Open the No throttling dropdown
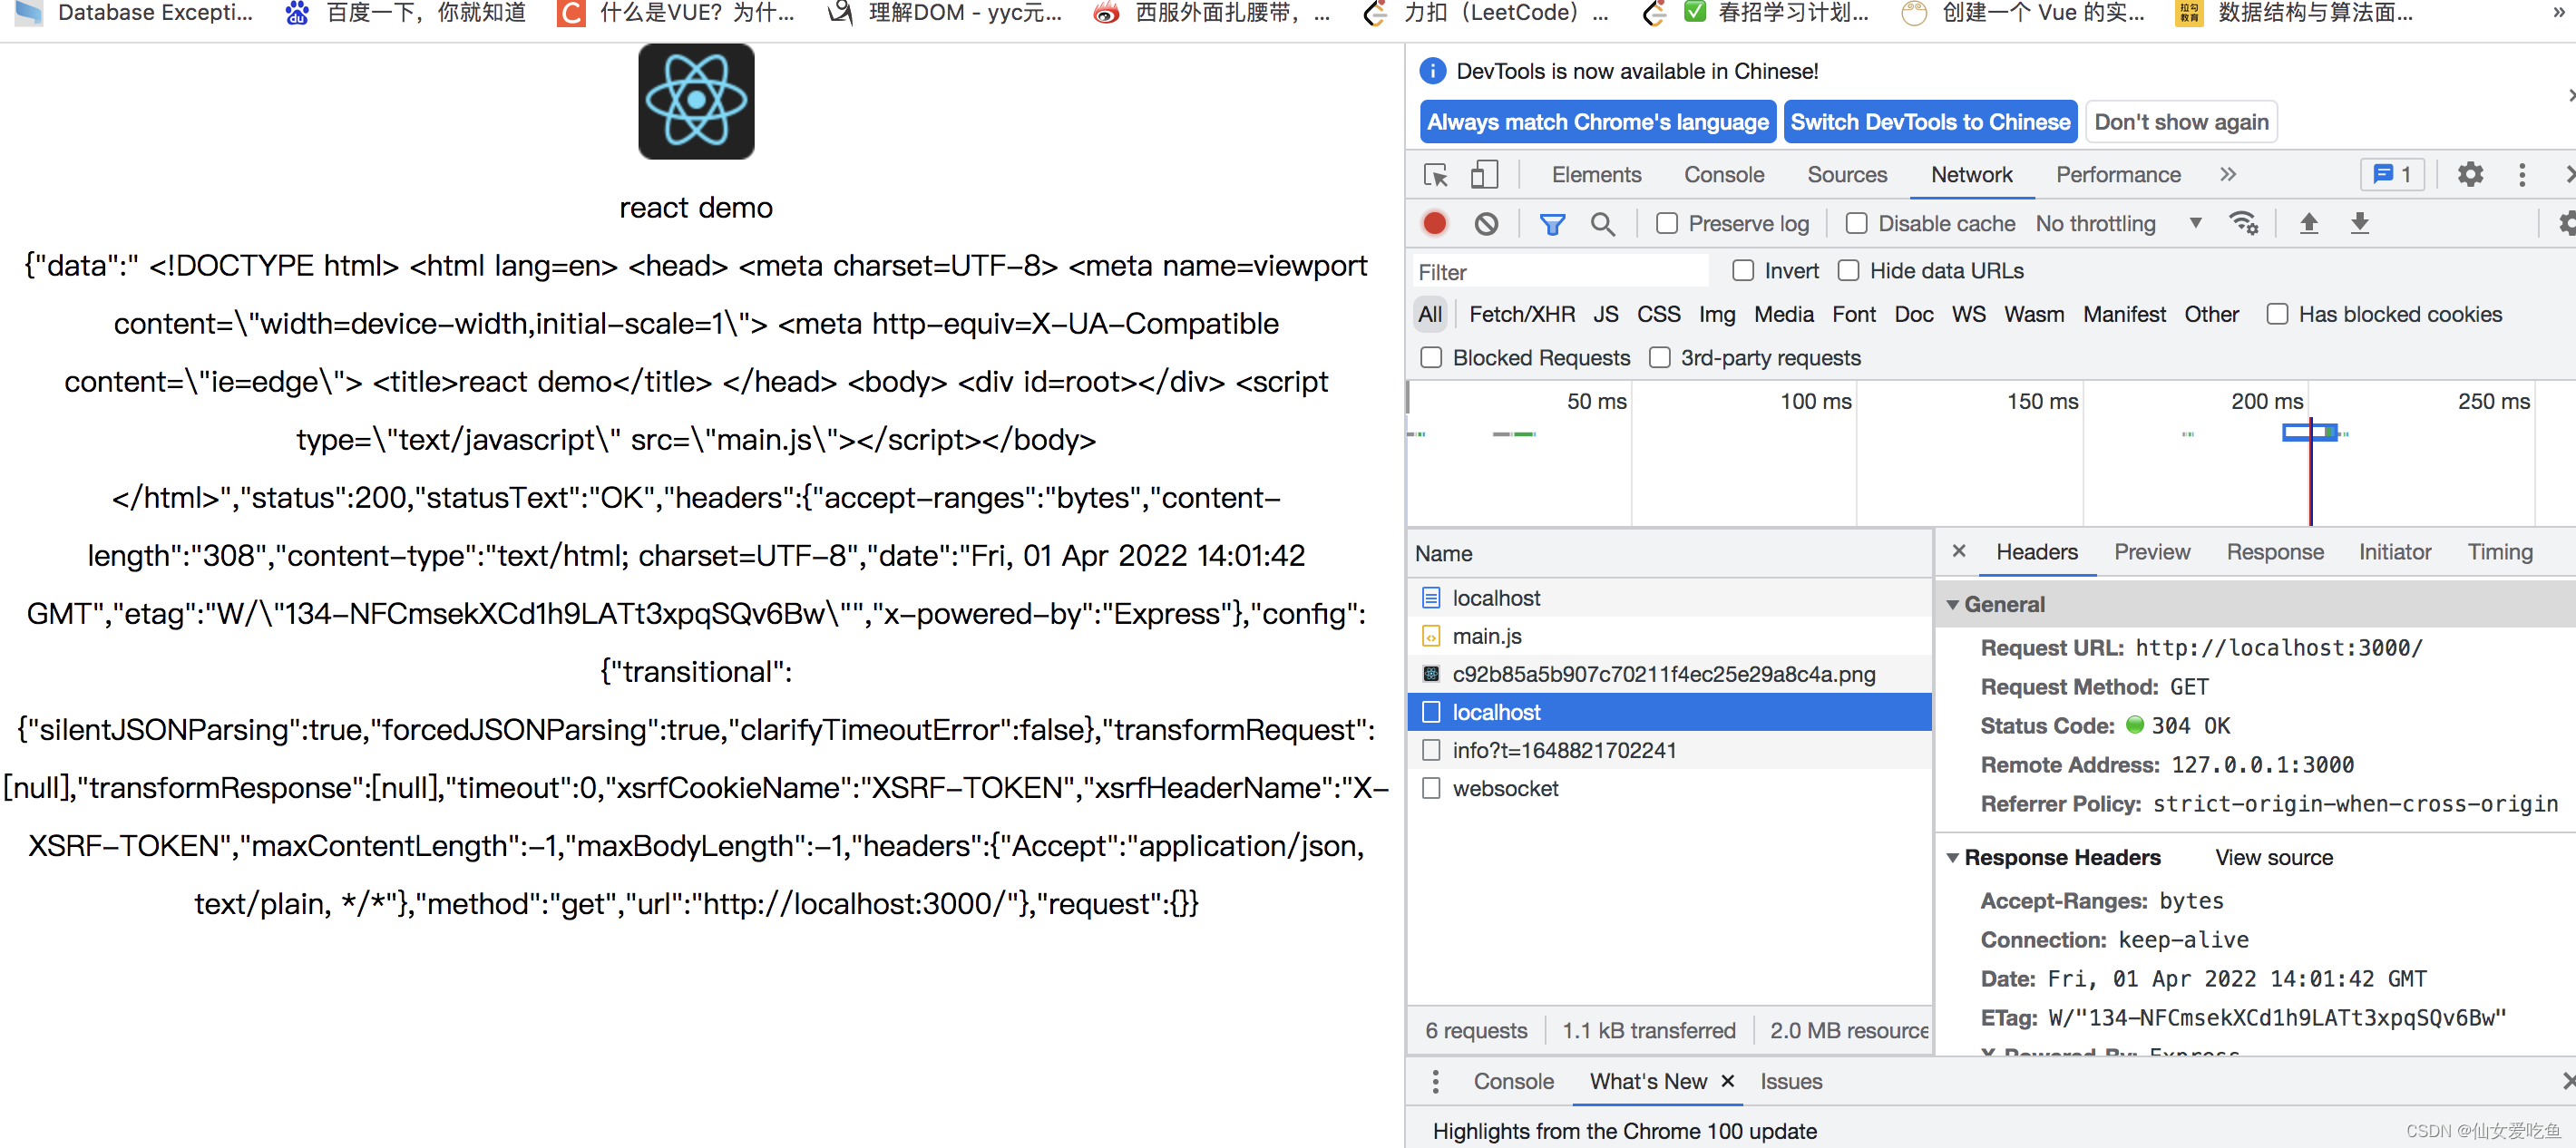Screen dimensions: 2576x1148 pos(2119,223)
